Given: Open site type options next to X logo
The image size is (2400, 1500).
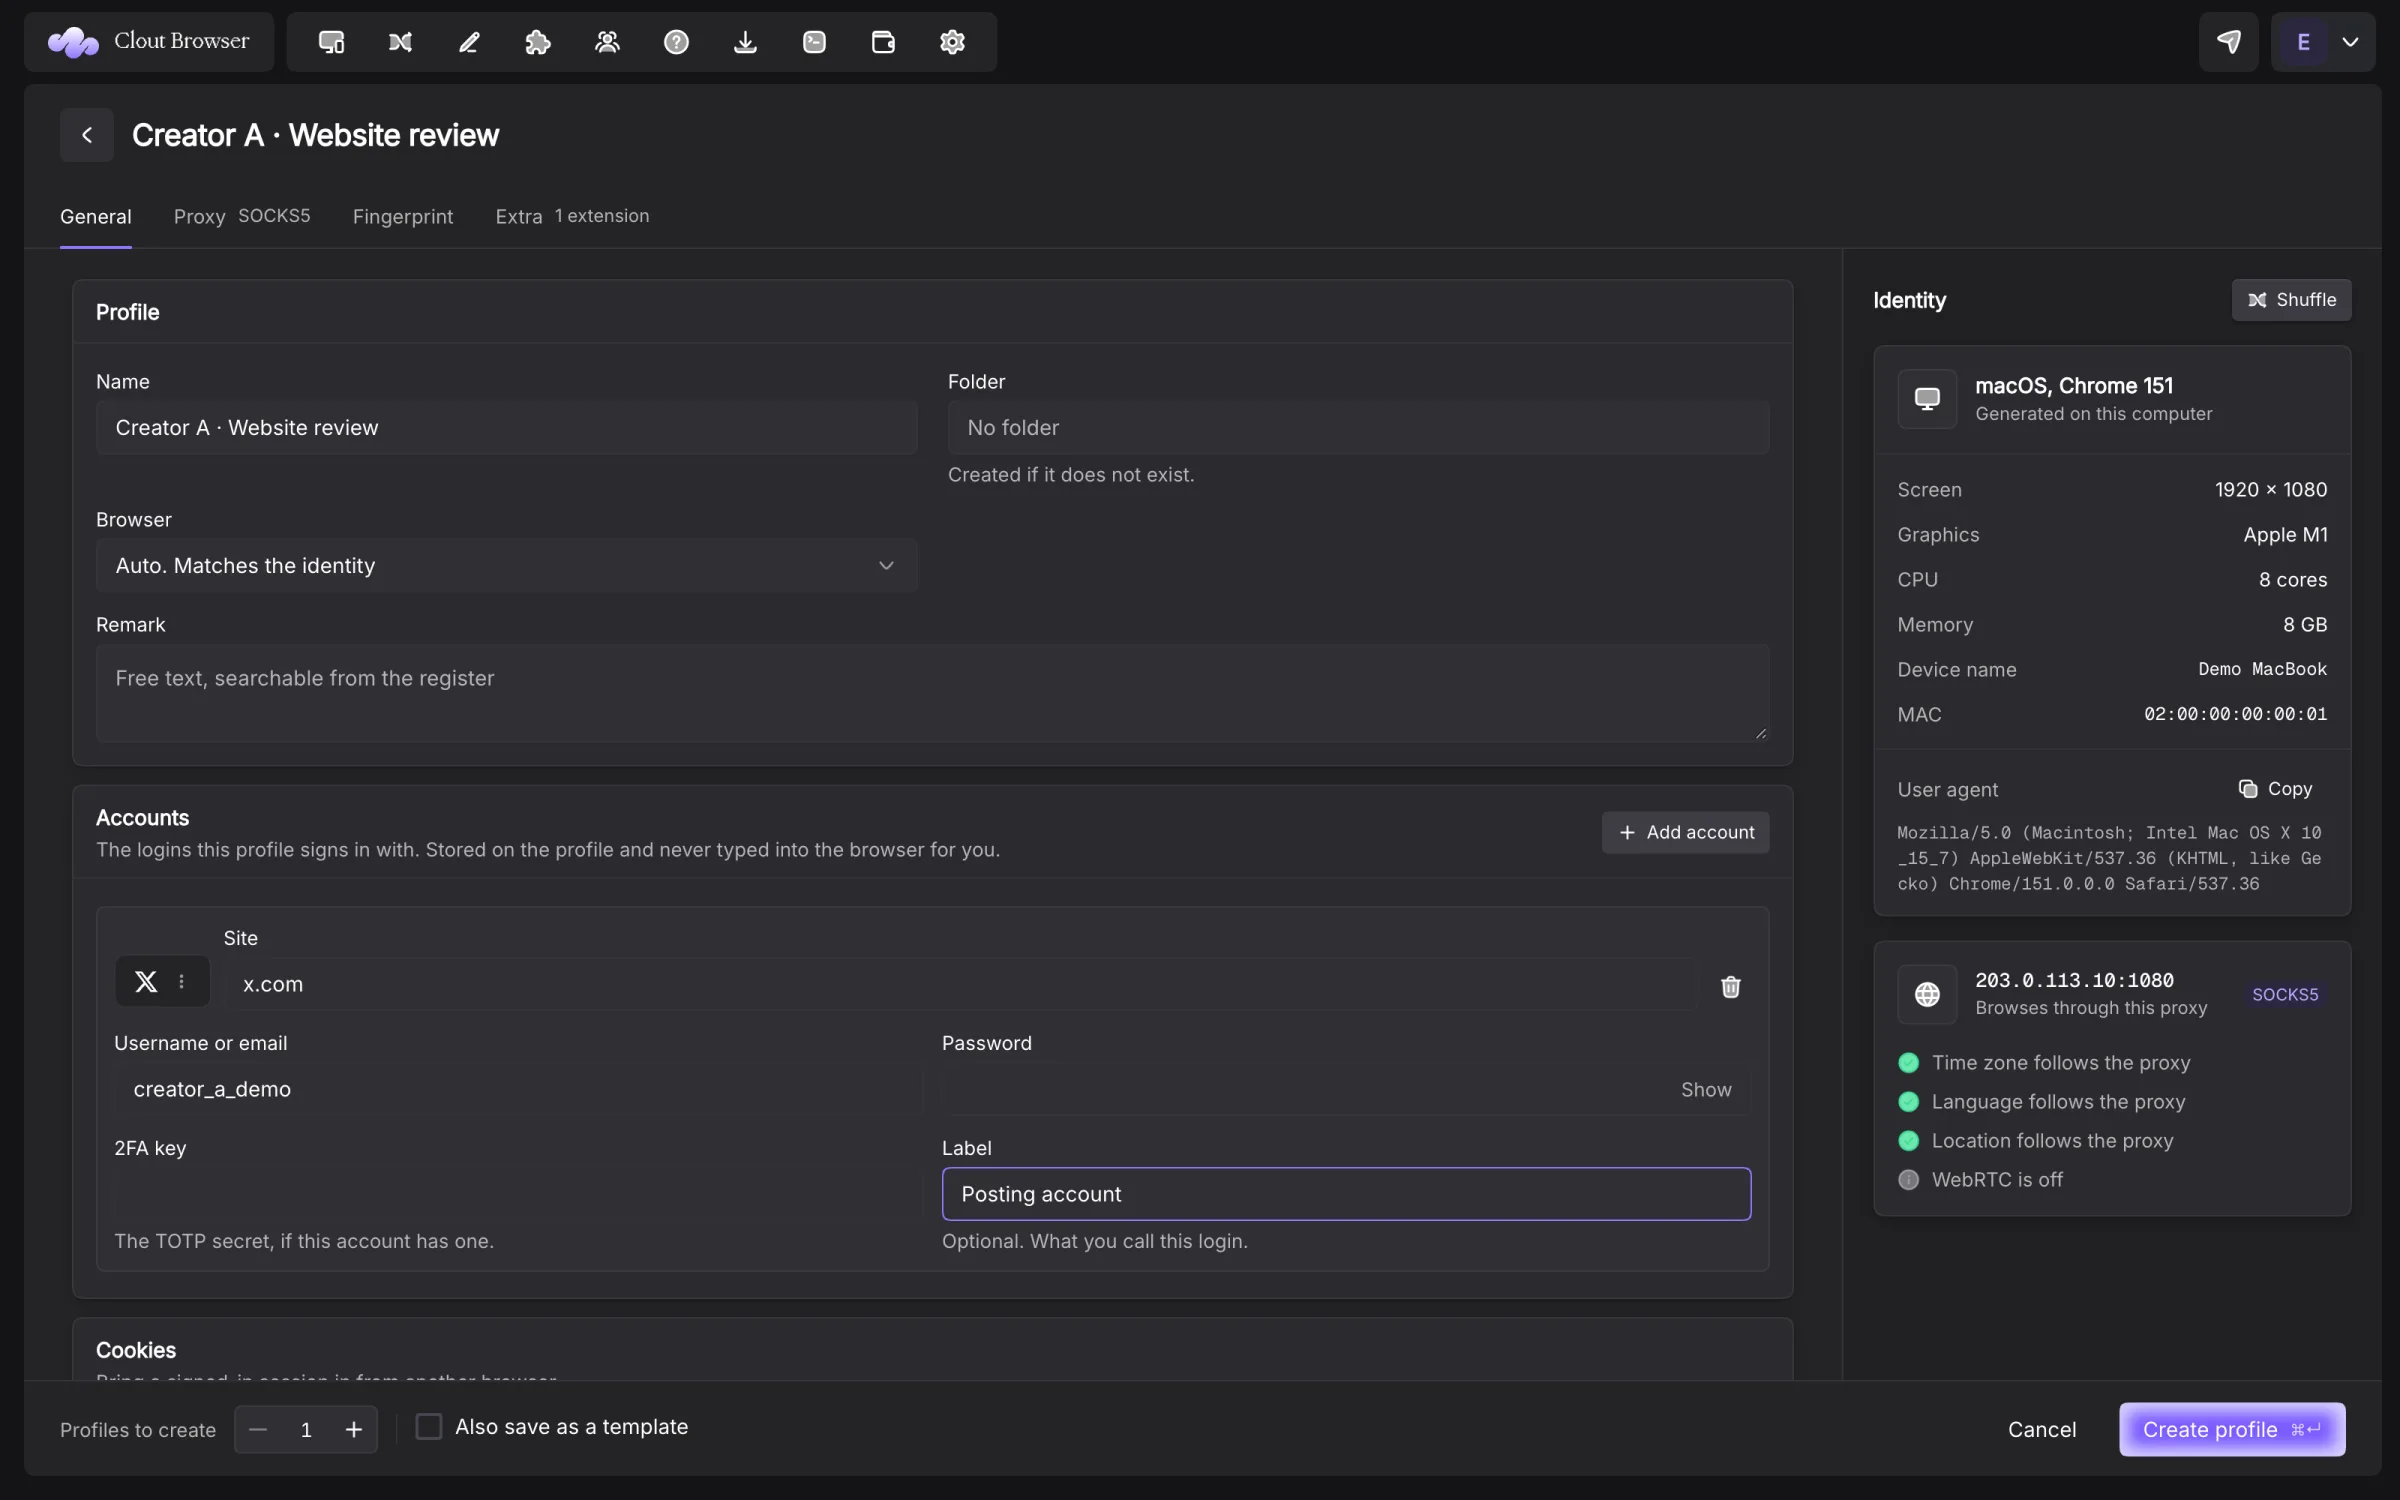Looking at the screenshot, I should (x=181, y=982).
